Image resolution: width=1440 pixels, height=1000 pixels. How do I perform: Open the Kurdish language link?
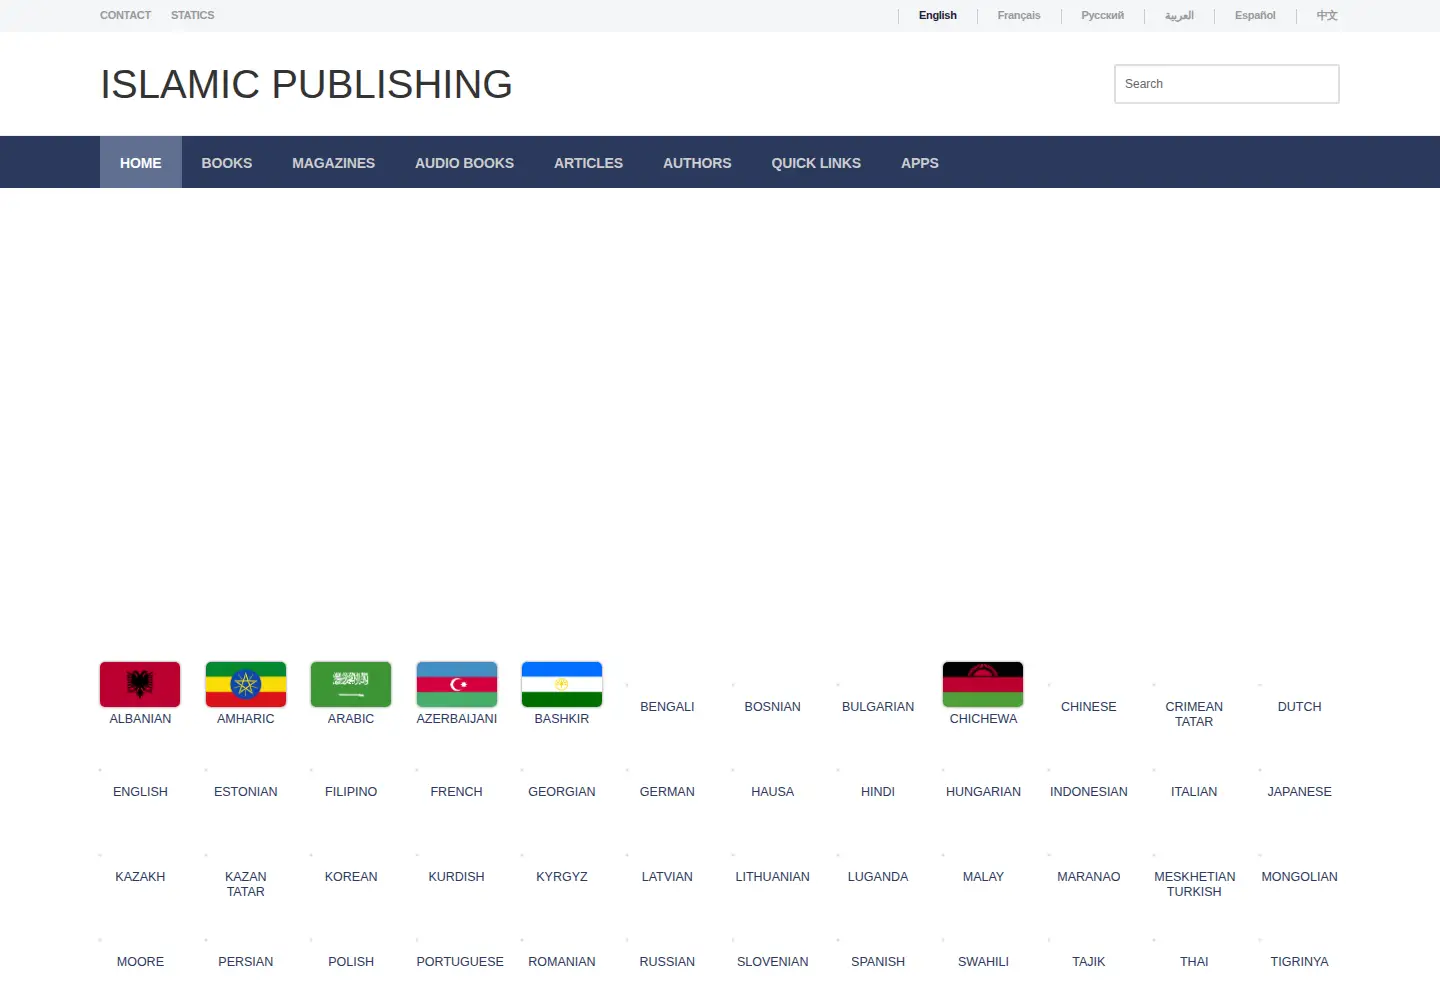pos(457,877)
